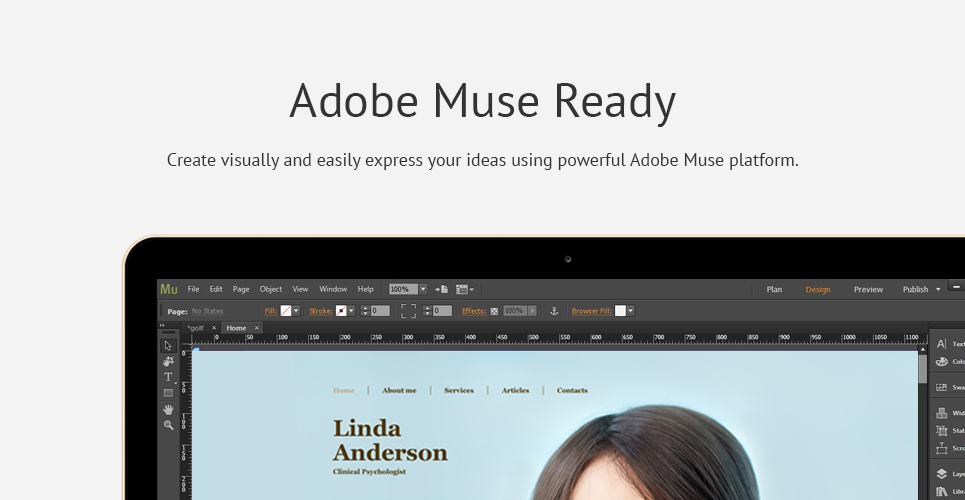965x500 pixels.
Task: Click the Muse Mu logo
Action: [169, 289]
